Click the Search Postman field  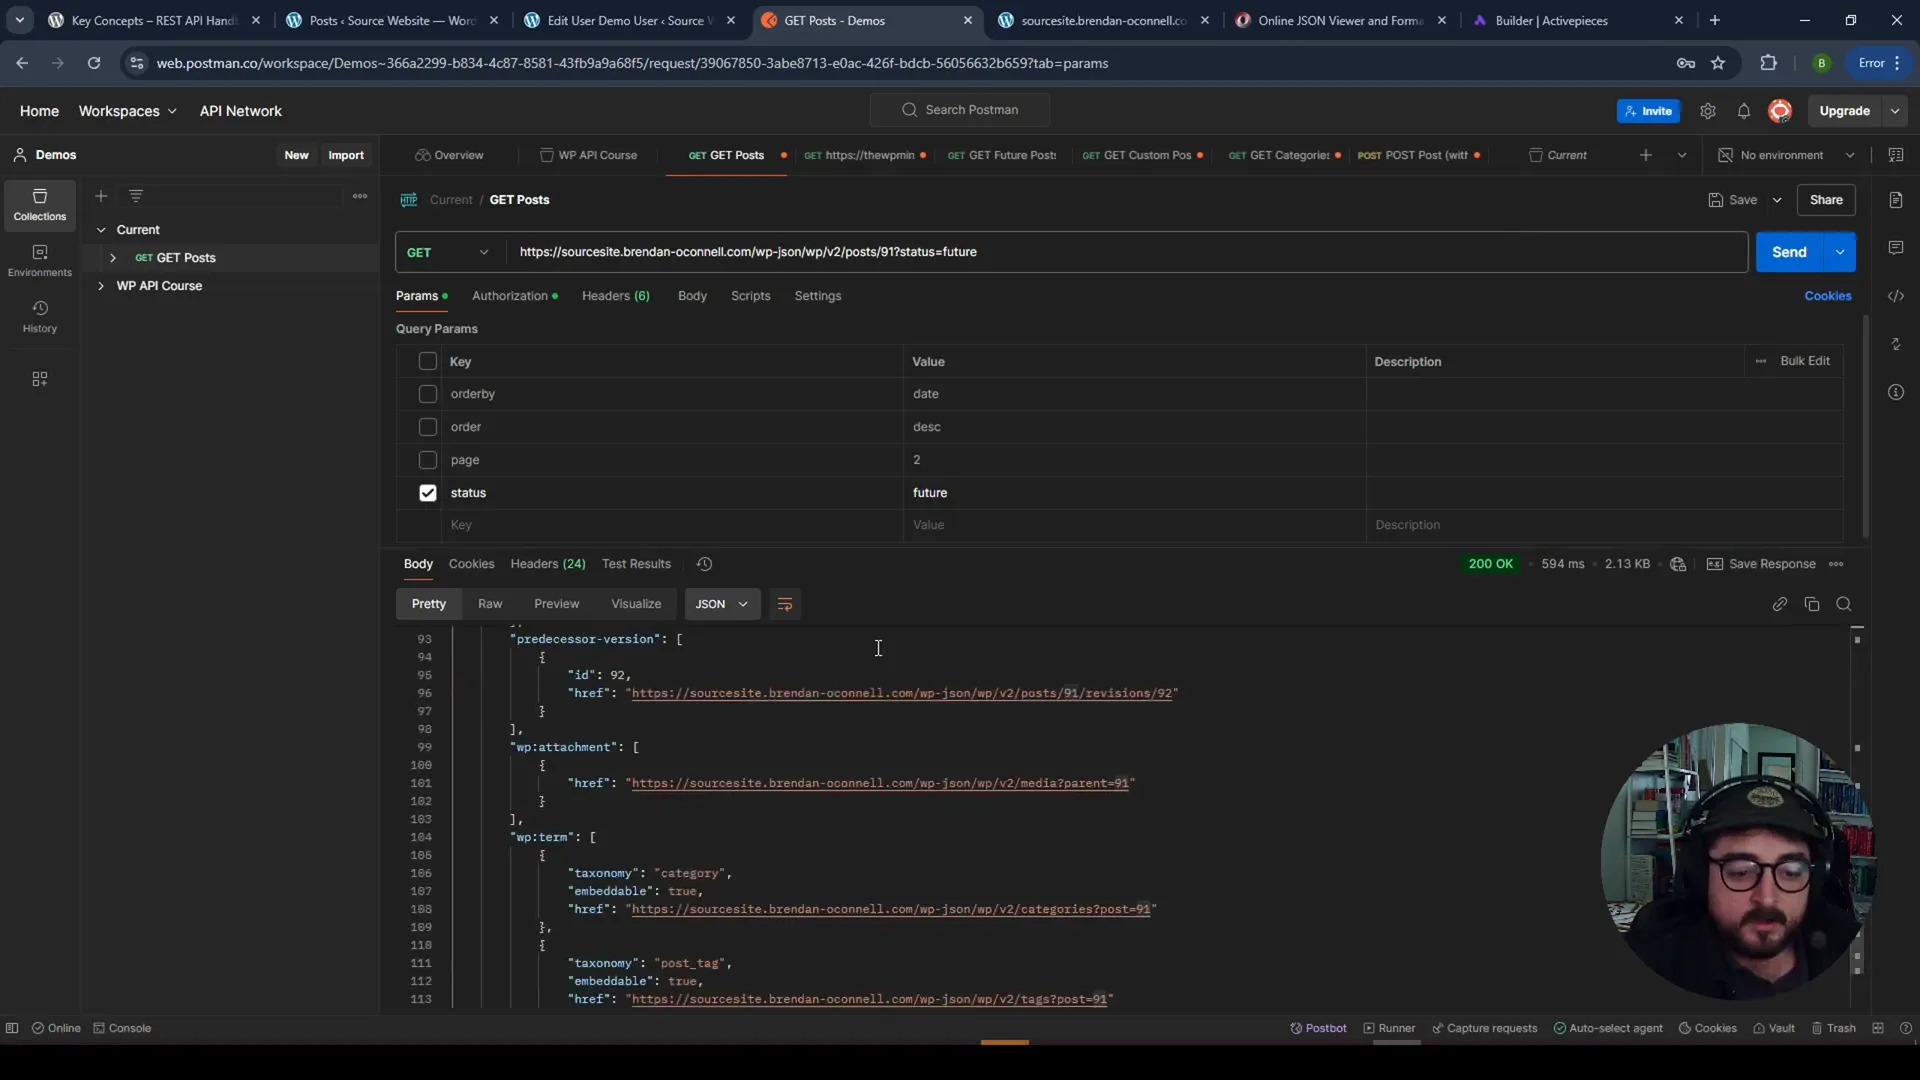click(960, 110)
